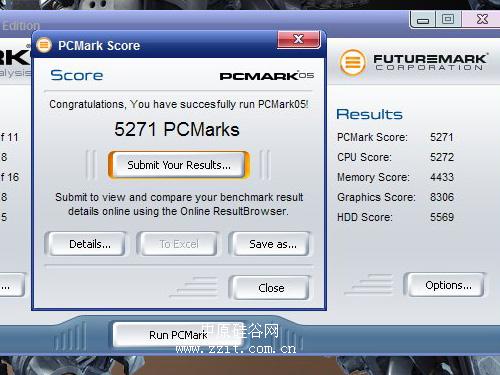This screenshot has height=375, width=500.
Task: Start the benchmark with Run PCMark
Action: point(177,335)
